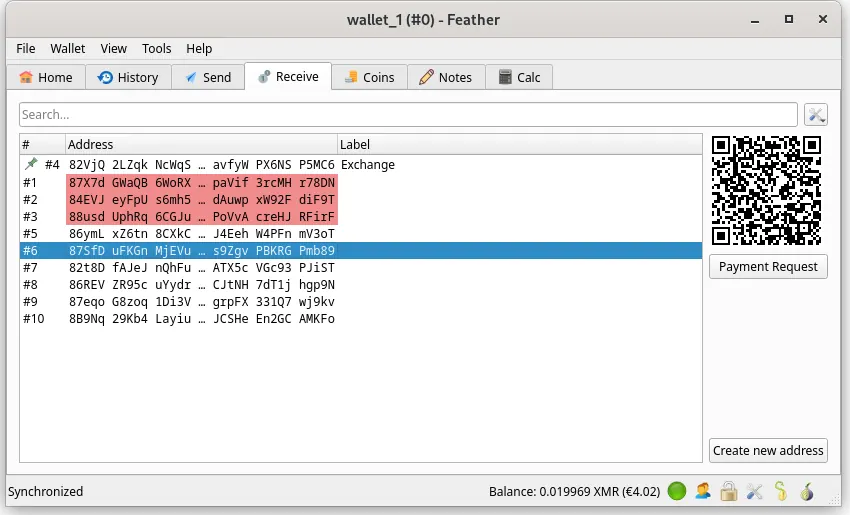Open the Help menu
Viewport: 850px width, 515px height.
click(199, 48)
